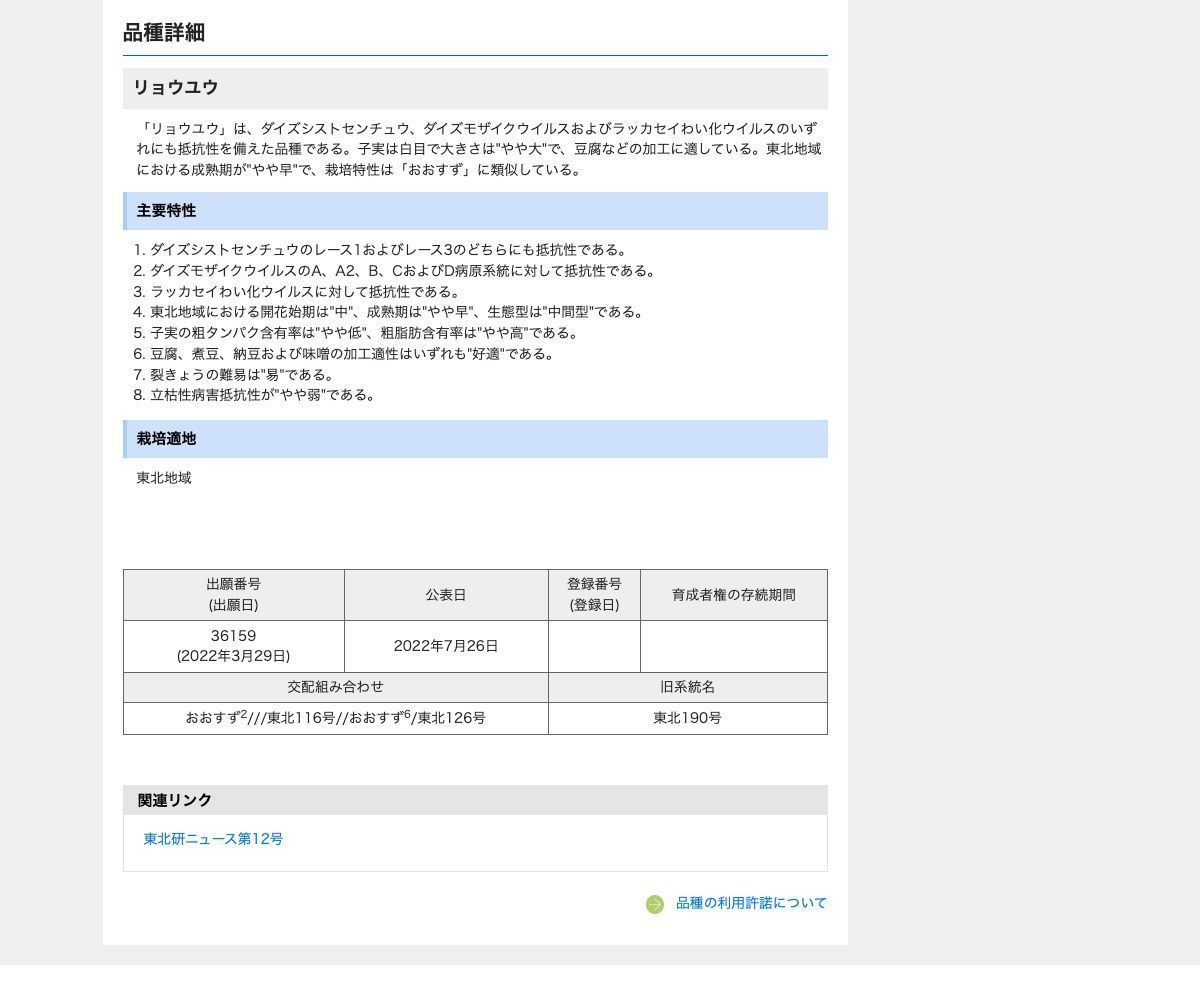Click the 東北190号 table cell
Viewport: 1200px width, 1000px height.
tap(687, 718)
